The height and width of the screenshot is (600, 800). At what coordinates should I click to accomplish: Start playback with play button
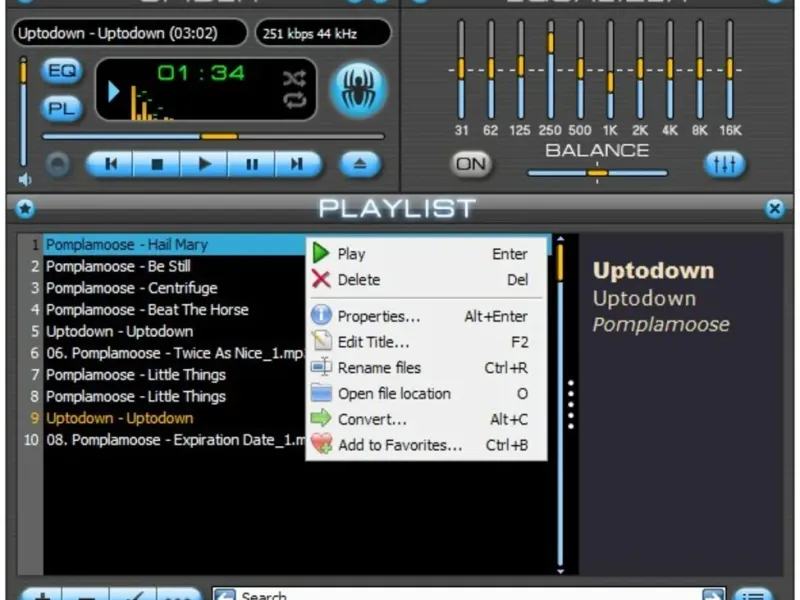pyautogui.click(x=204, y=164)
